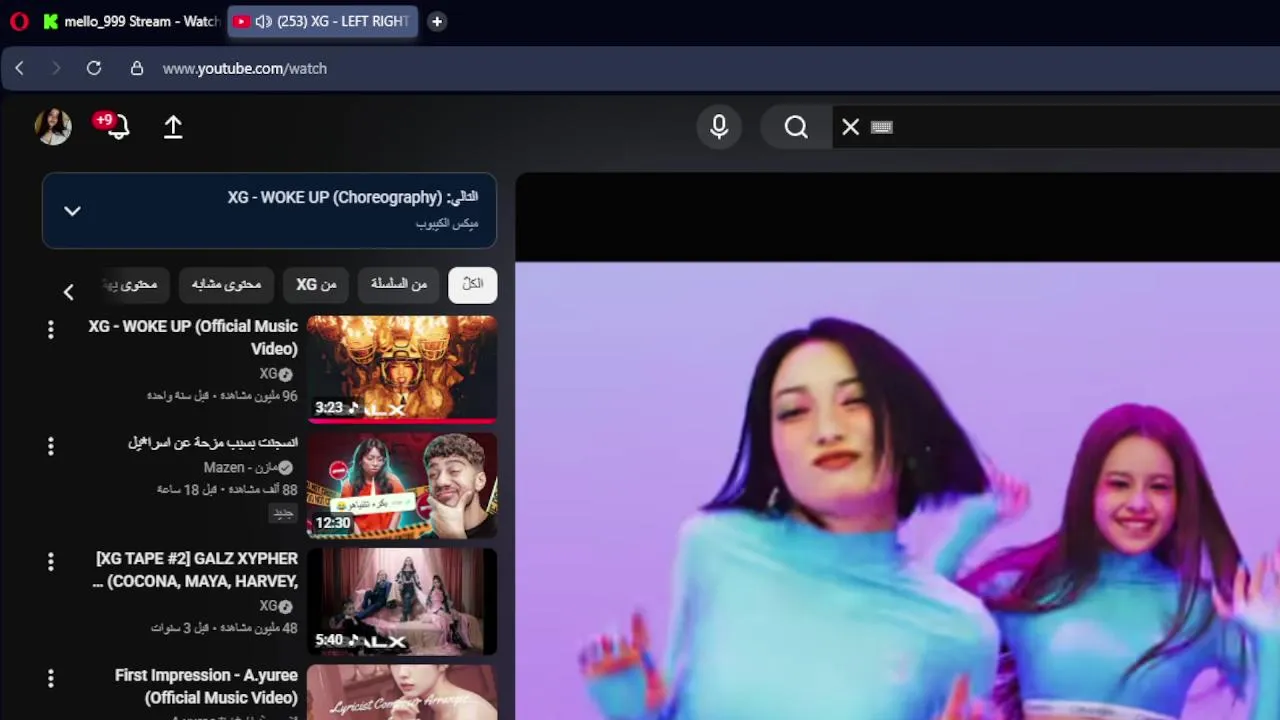Open the account avatar menu
The image size is (1280, 720).
click(53, 126)
